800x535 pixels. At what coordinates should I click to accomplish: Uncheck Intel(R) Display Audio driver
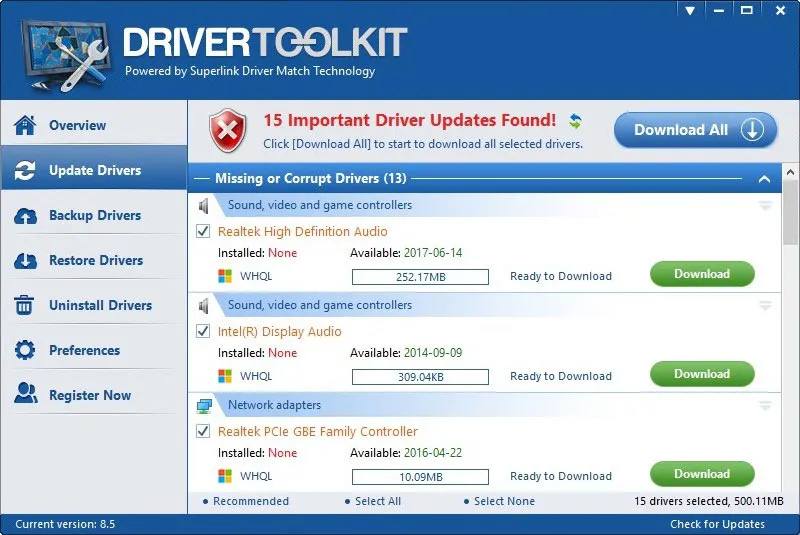[x=203, y=331]
